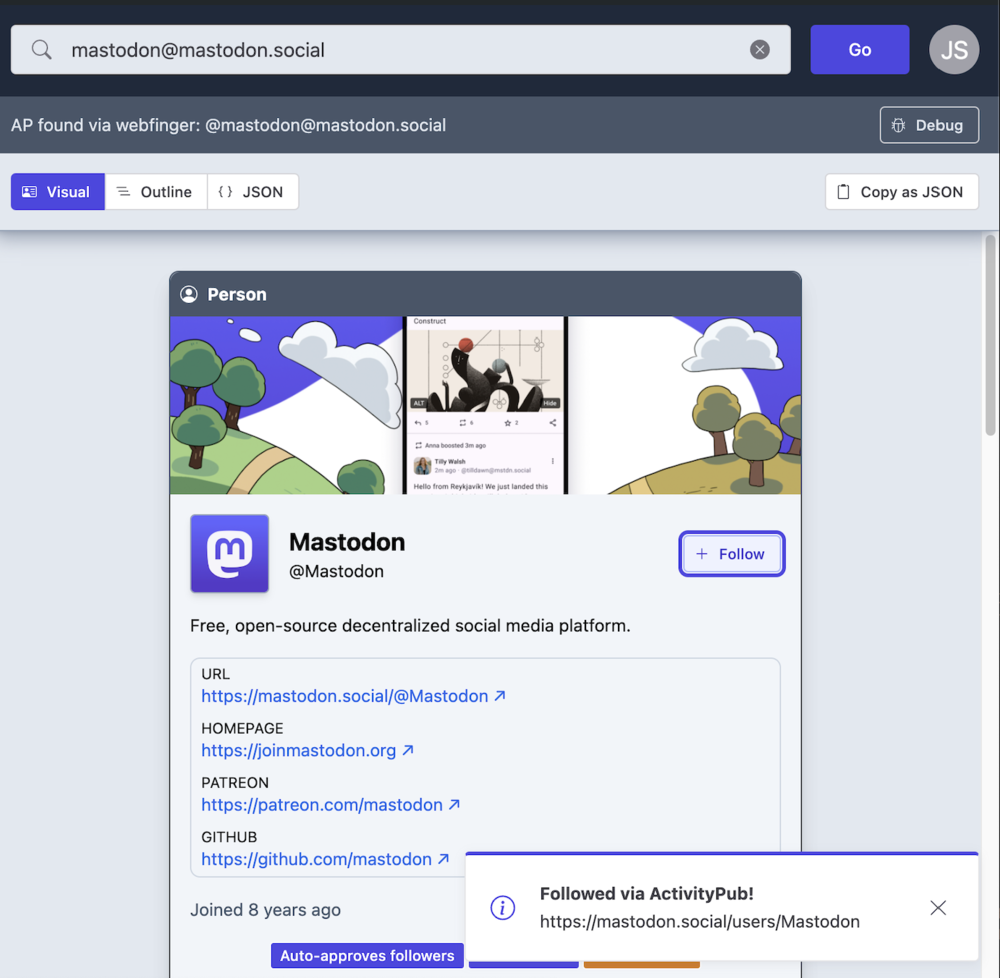Open the Debug panel

pyautogui.click(x=928, y=125)
